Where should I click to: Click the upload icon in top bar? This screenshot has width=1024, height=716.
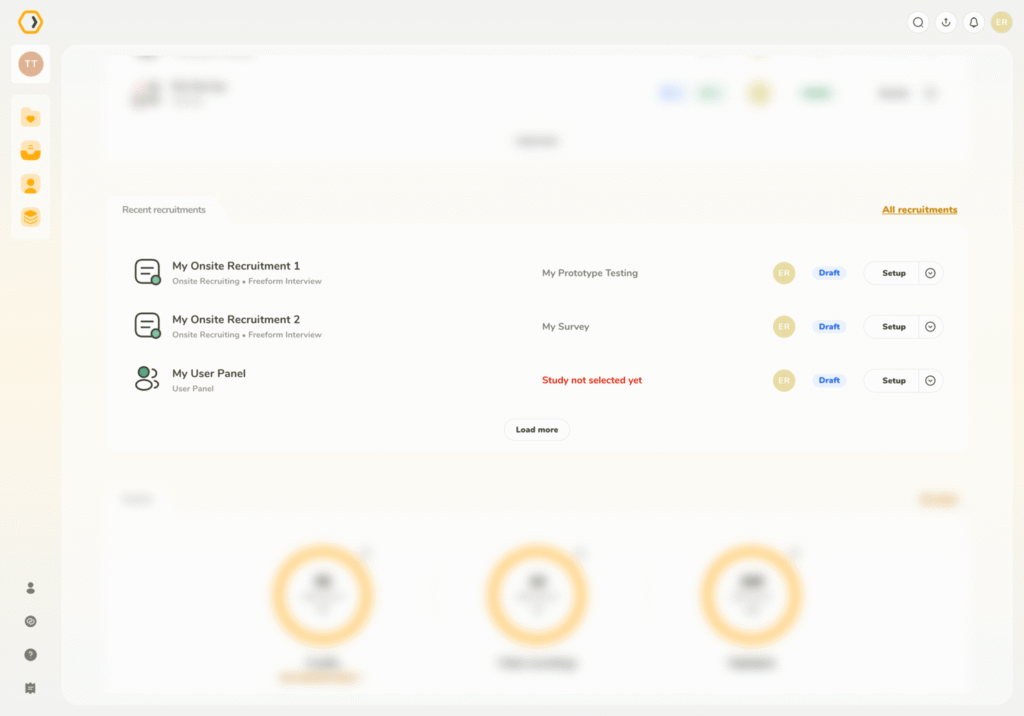coord(946,22)
